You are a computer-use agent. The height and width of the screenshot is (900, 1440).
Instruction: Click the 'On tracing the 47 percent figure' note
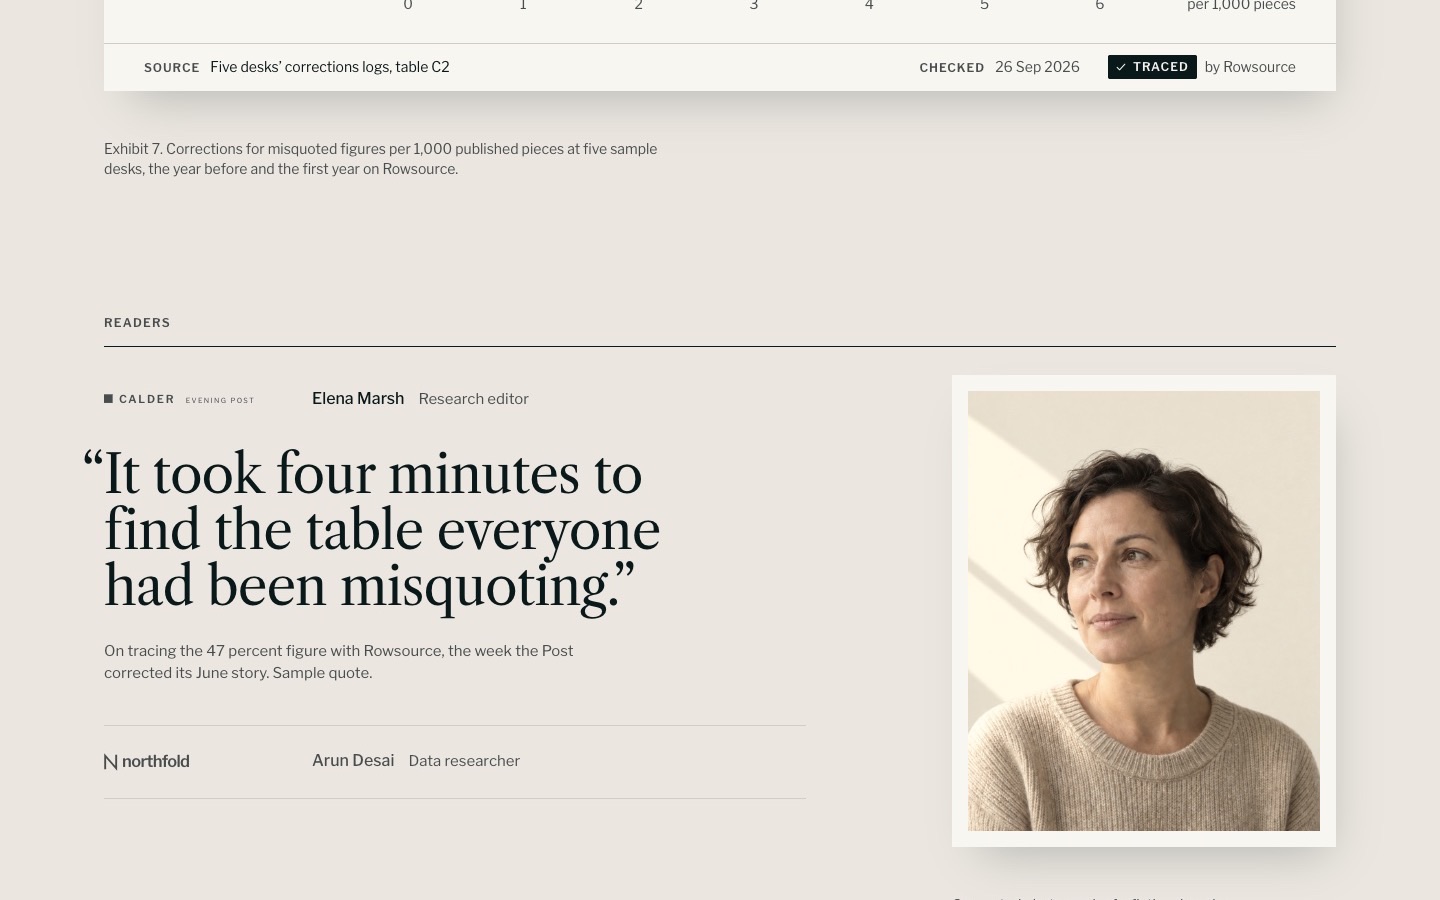pos(339,662)
